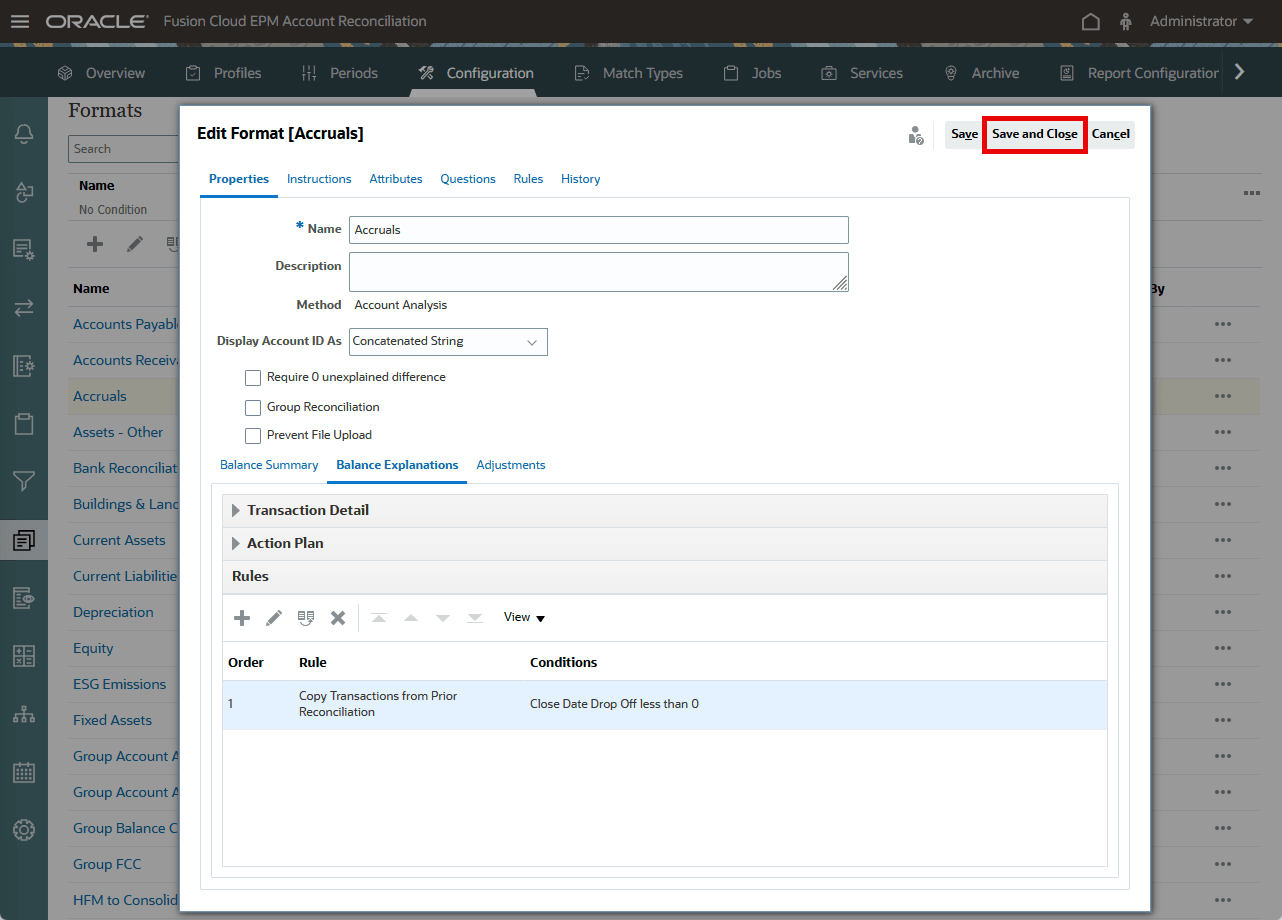Image resolution: width=1282 pixels, height=920 pixels.
Task: Delete the selected rule with X icon
Action: tap(338, 618)
